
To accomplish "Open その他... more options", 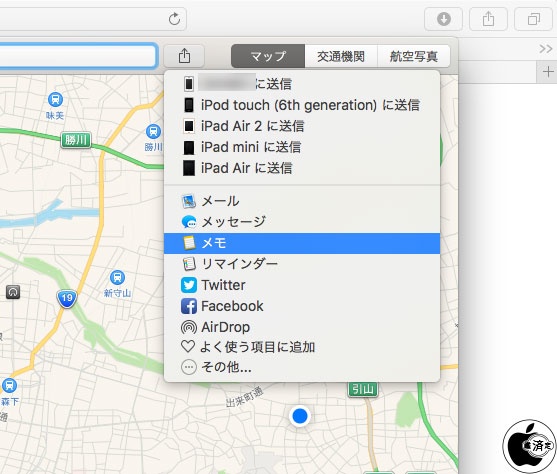I will point(302,367).
